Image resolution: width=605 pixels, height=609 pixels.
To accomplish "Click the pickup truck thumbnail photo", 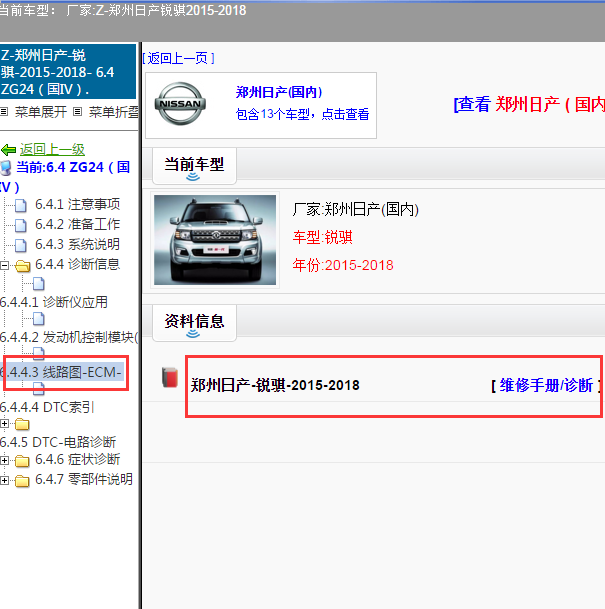I will coord(215,240).
